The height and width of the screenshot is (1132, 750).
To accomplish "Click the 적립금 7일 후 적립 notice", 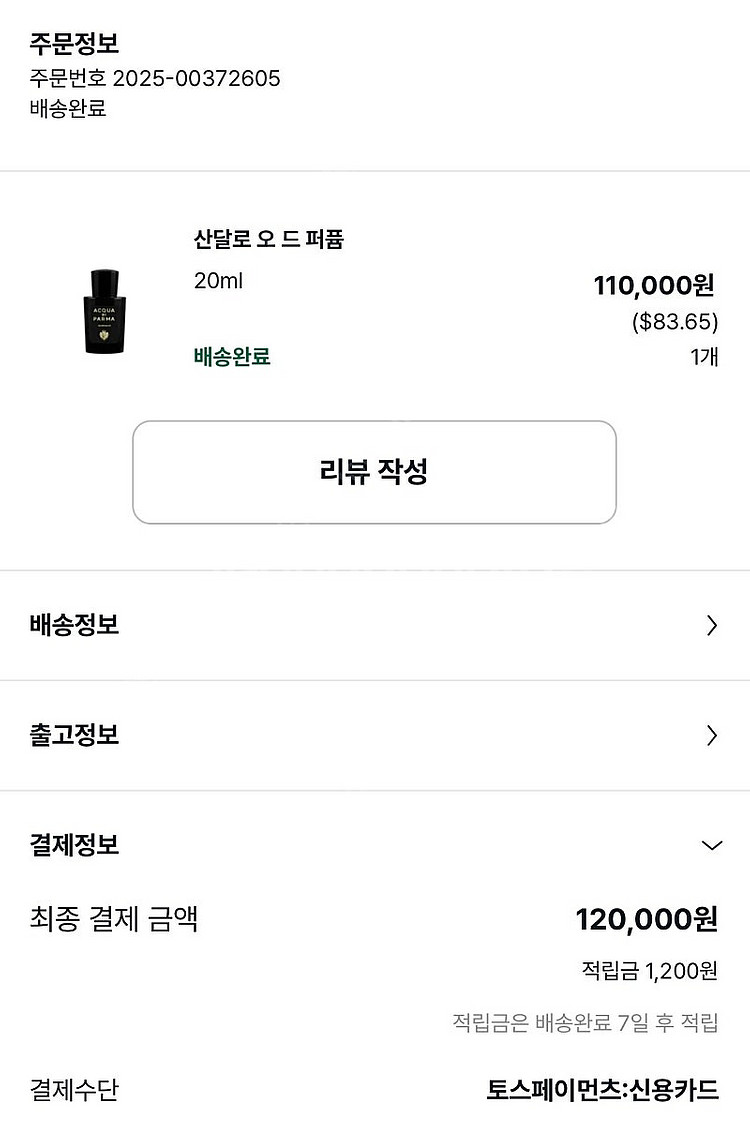I will (585, 1023).
